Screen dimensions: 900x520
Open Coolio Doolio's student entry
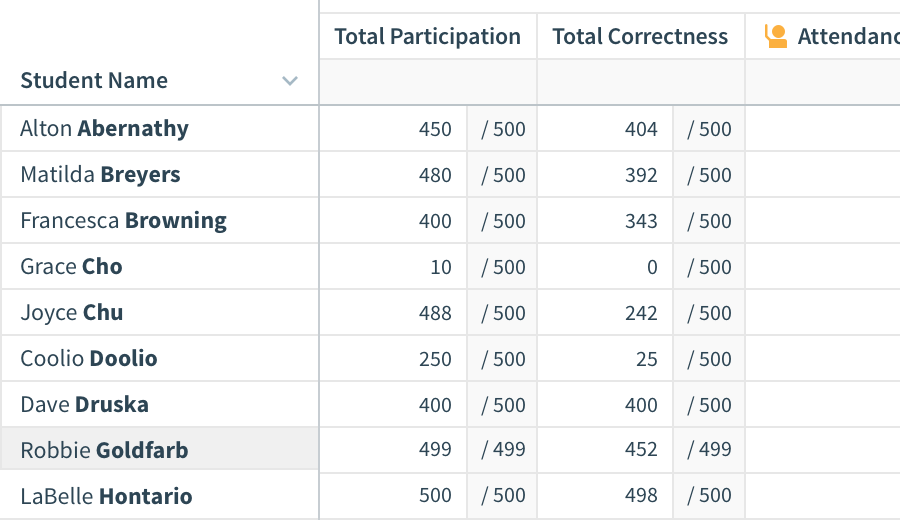pyautogui.click(x=89, y=358)
